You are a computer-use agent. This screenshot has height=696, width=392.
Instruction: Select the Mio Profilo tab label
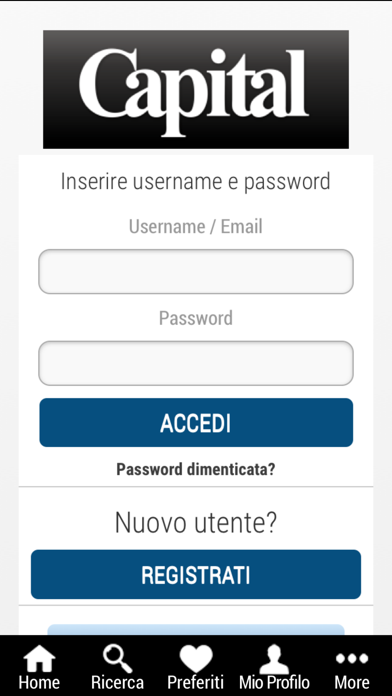click(x=274, y=682)
